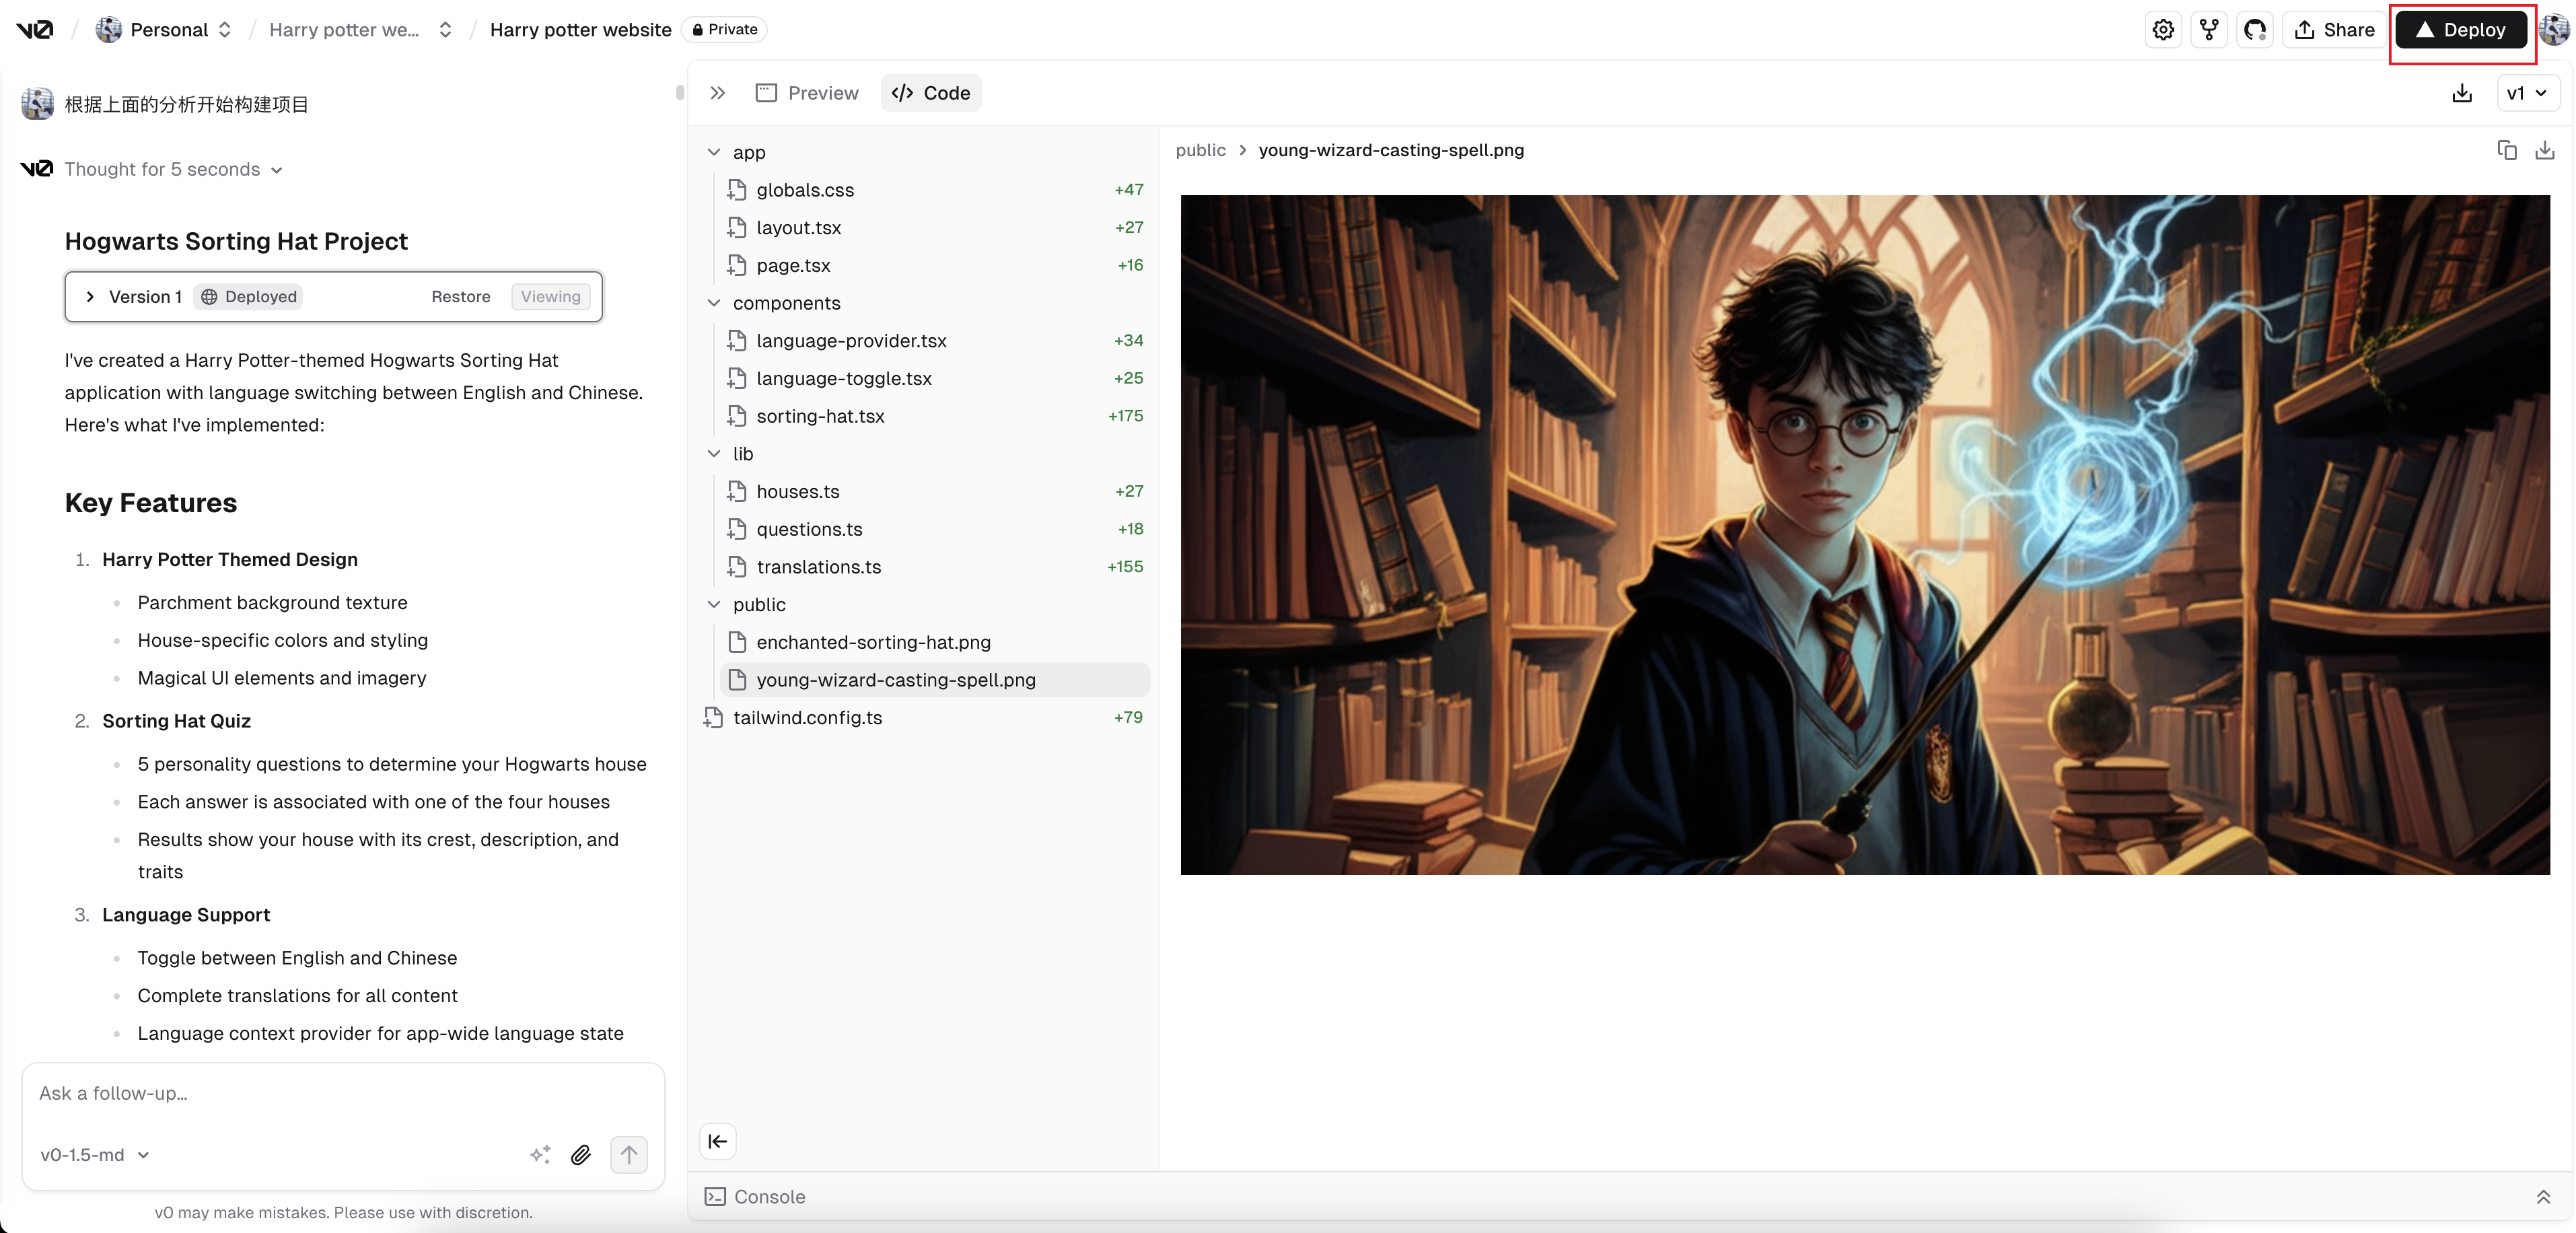This screenshot has height=1233, width=2576.
Task: Click the fork branch icon
Action: [x=2209, y=30]
